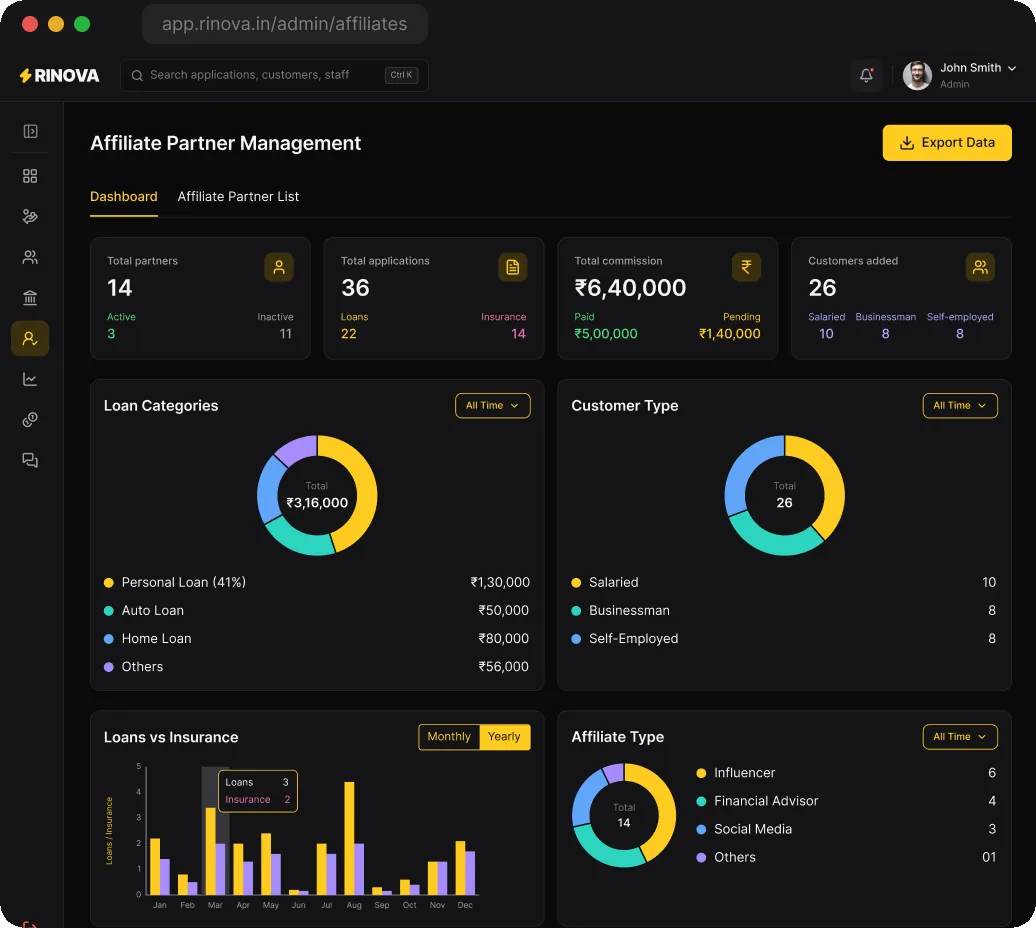
Task: Open the notifications bell
Action: tap(866, 75)
